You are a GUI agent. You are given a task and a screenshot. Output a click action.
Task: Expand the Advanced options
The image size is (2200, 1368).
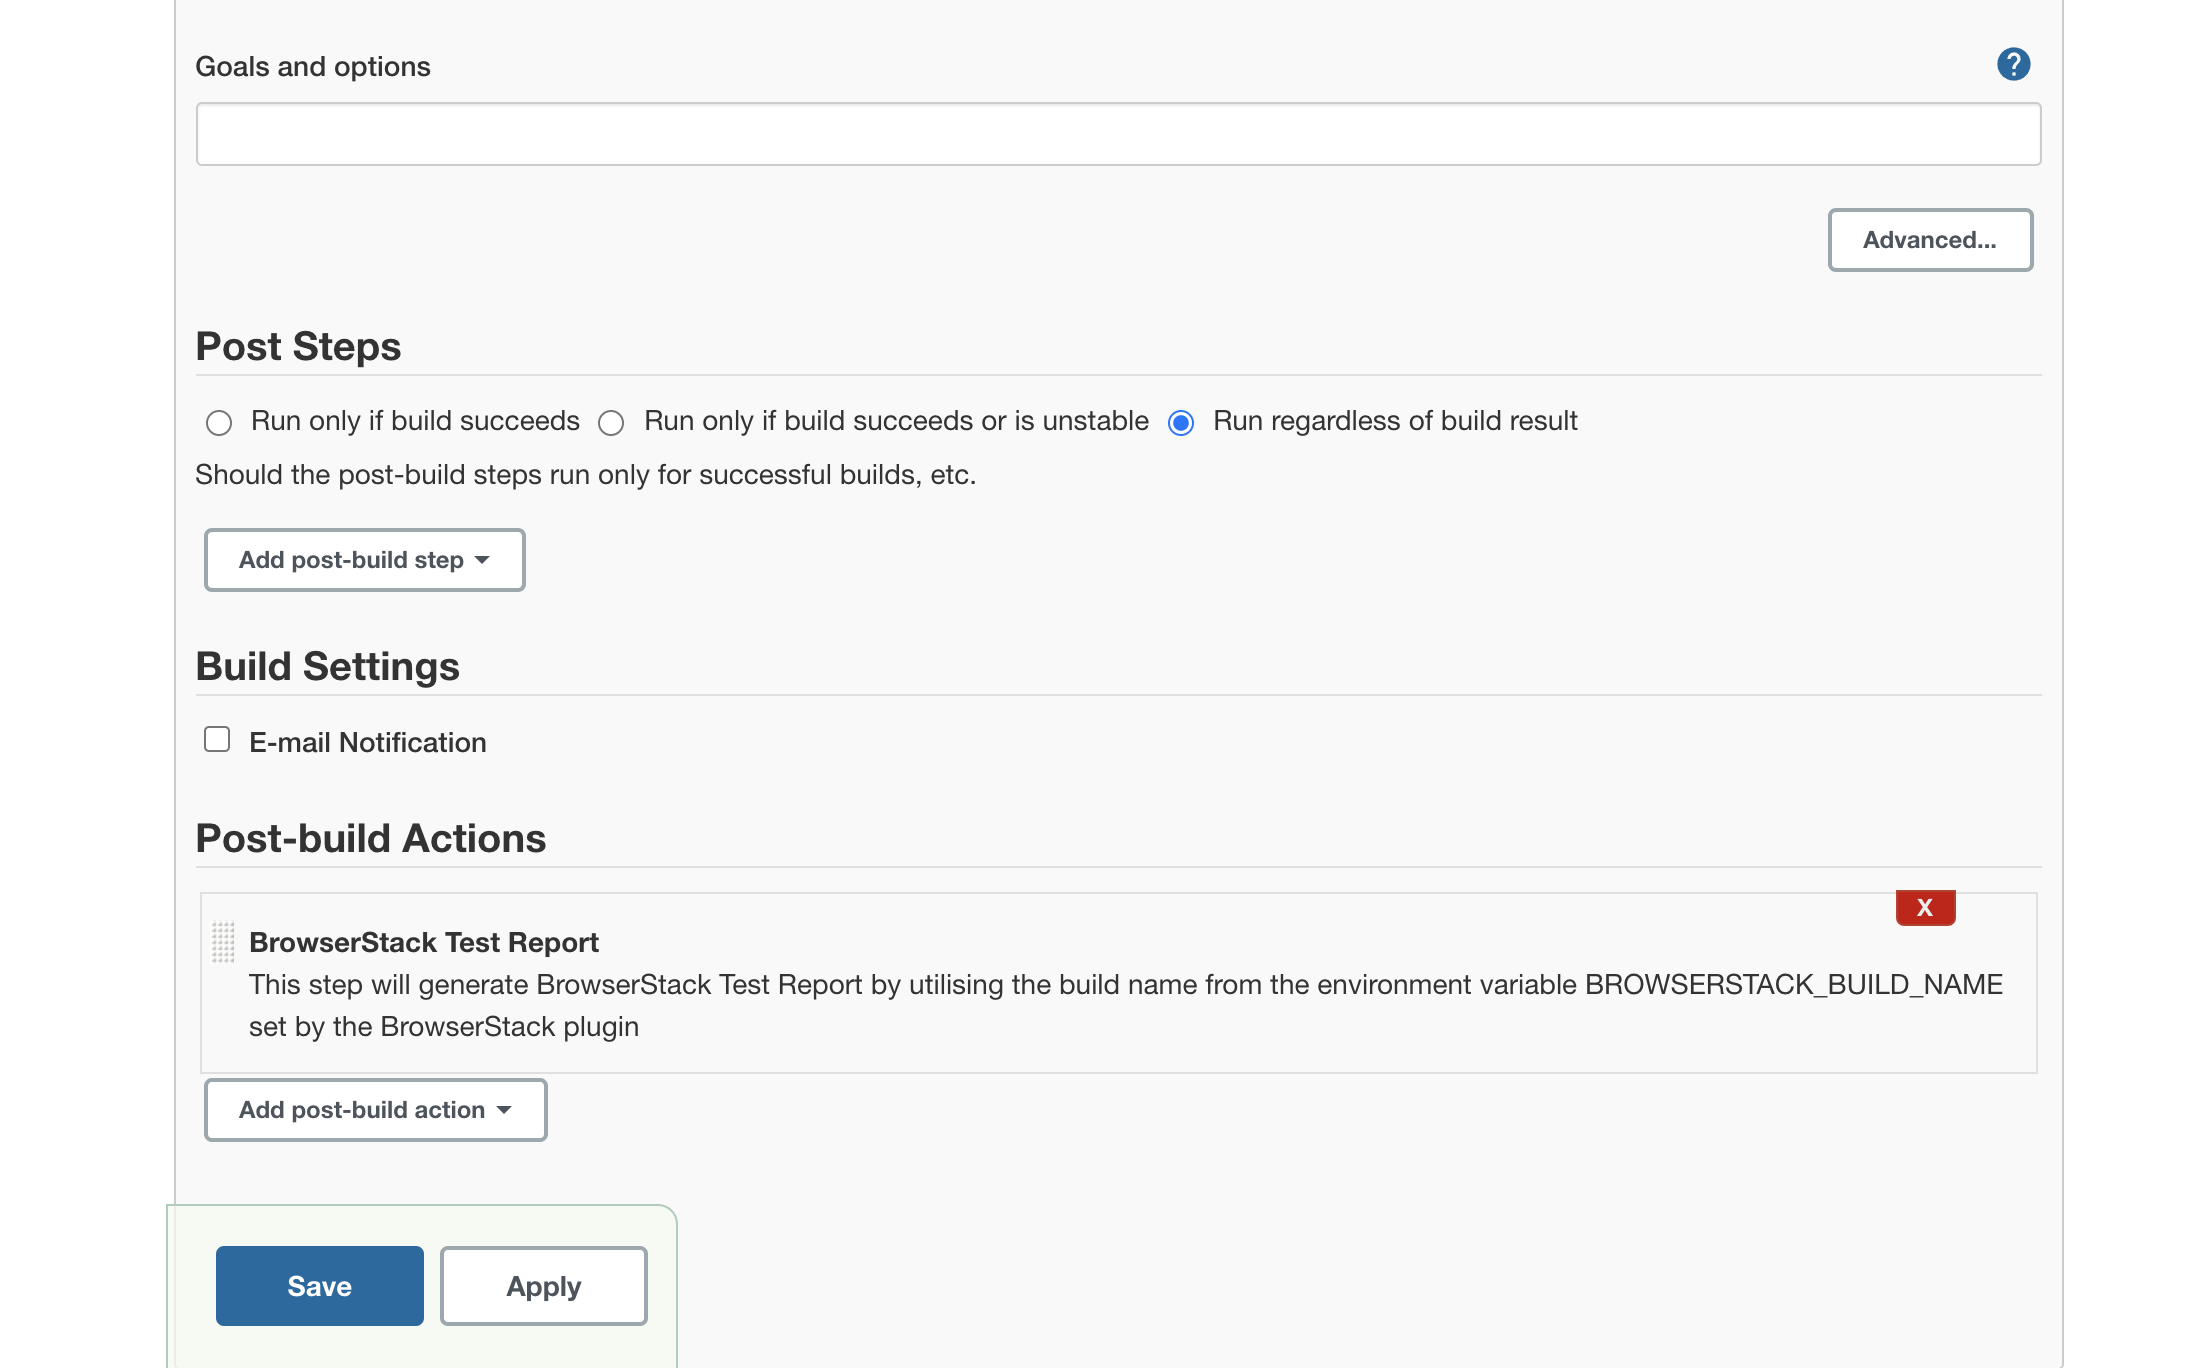tap(1929, 240)
